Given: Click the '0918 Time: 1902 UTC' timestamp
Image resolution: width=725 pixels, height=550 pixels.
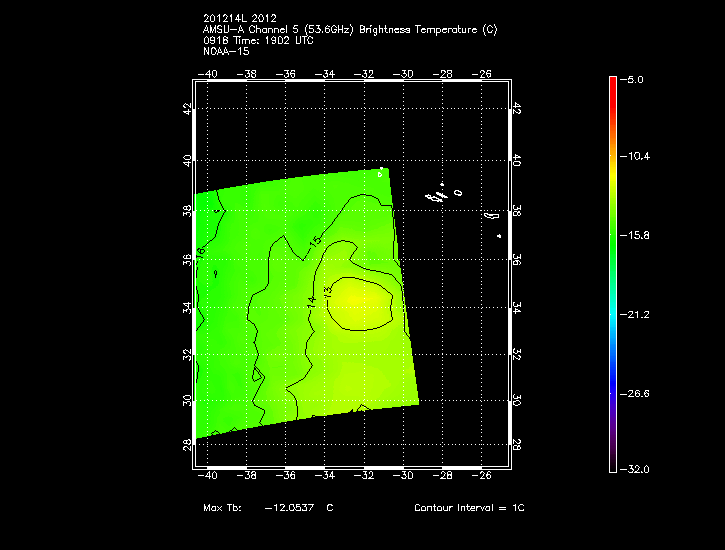Looking at the screenshot, I should pyautogui.click(x=259, y=39).
